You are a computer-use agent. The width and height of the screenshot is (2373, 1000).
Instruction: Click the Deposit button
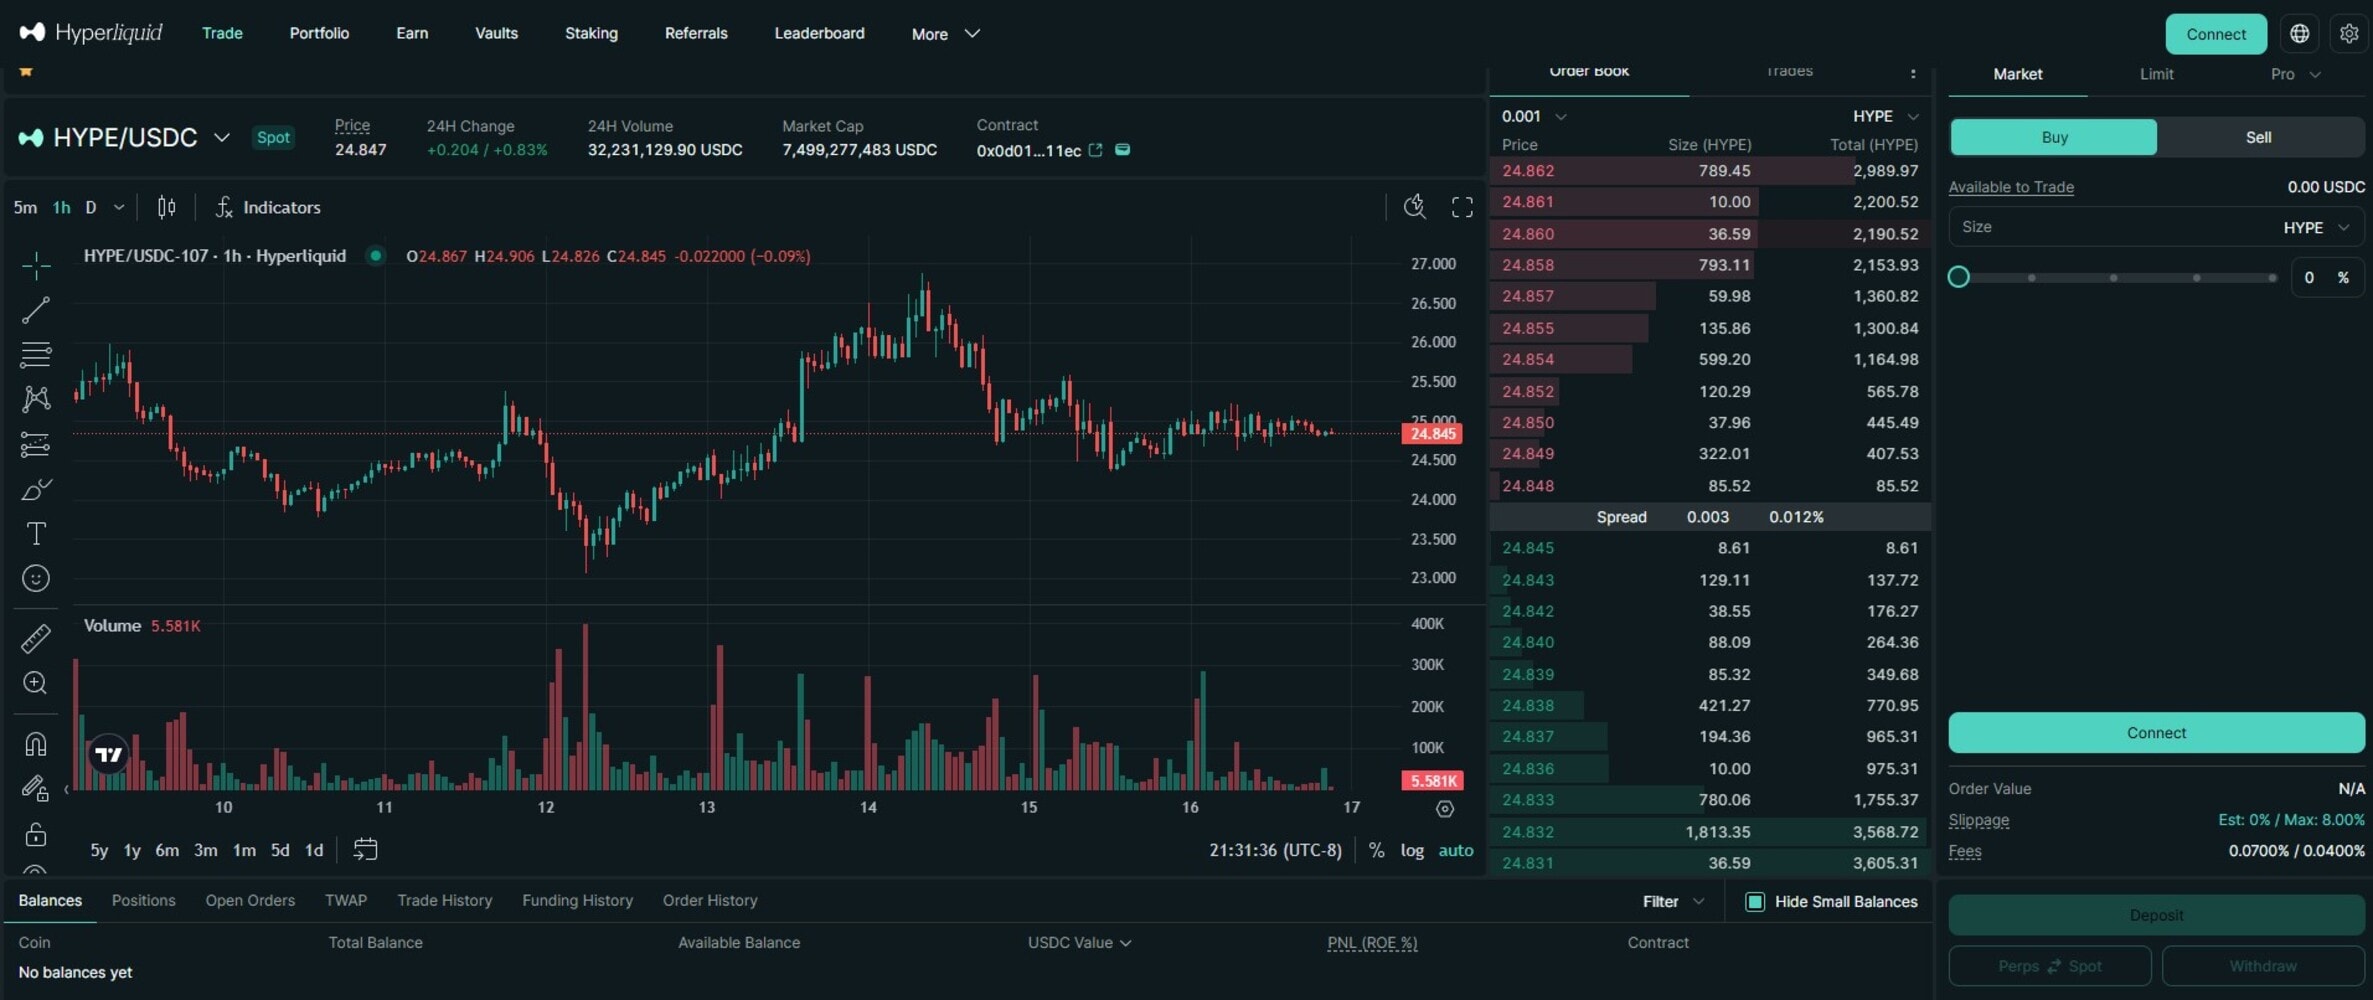coord(2155,915)
